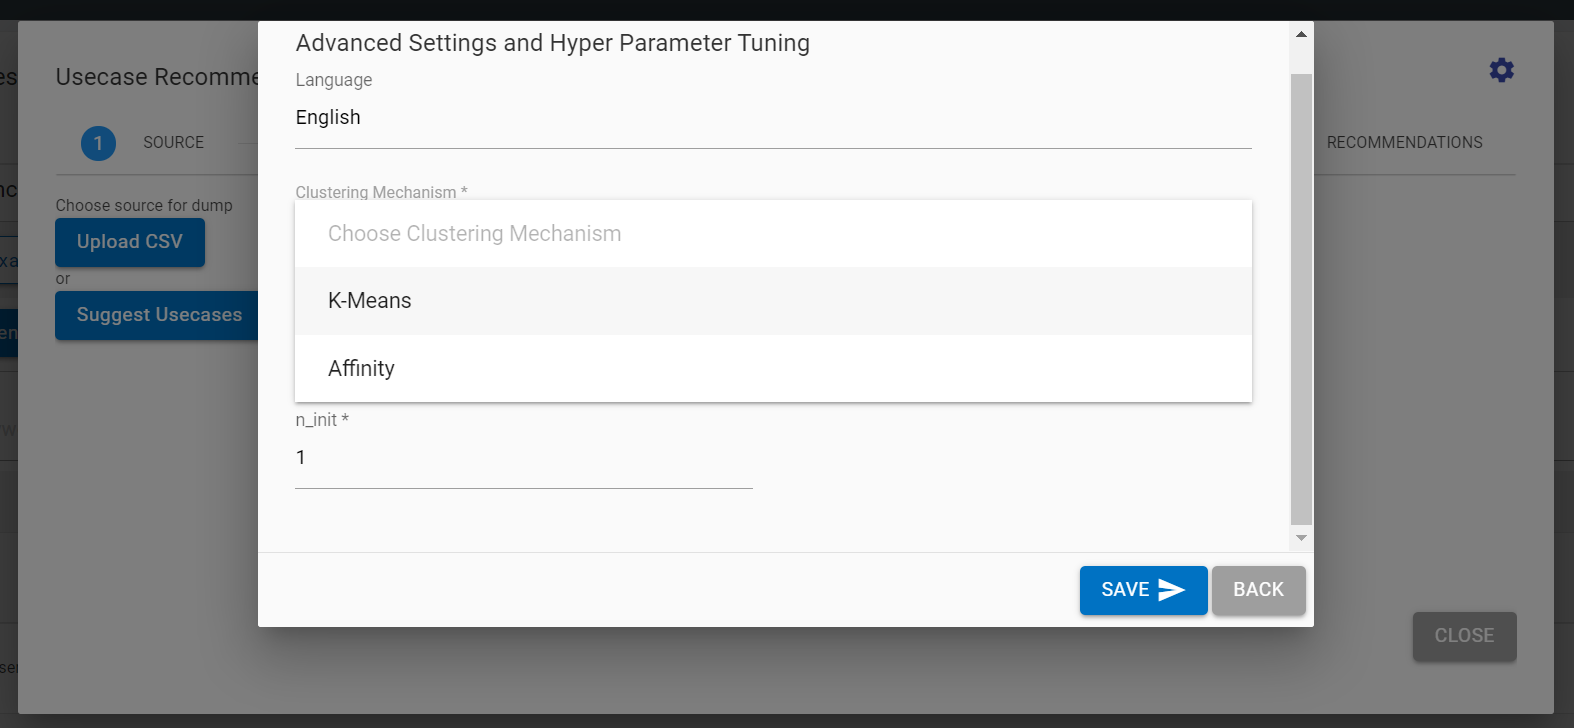This screenshot has width=1574, height=728.
Task: Click the Upload CSV button
Action: [x=130, y=242]
